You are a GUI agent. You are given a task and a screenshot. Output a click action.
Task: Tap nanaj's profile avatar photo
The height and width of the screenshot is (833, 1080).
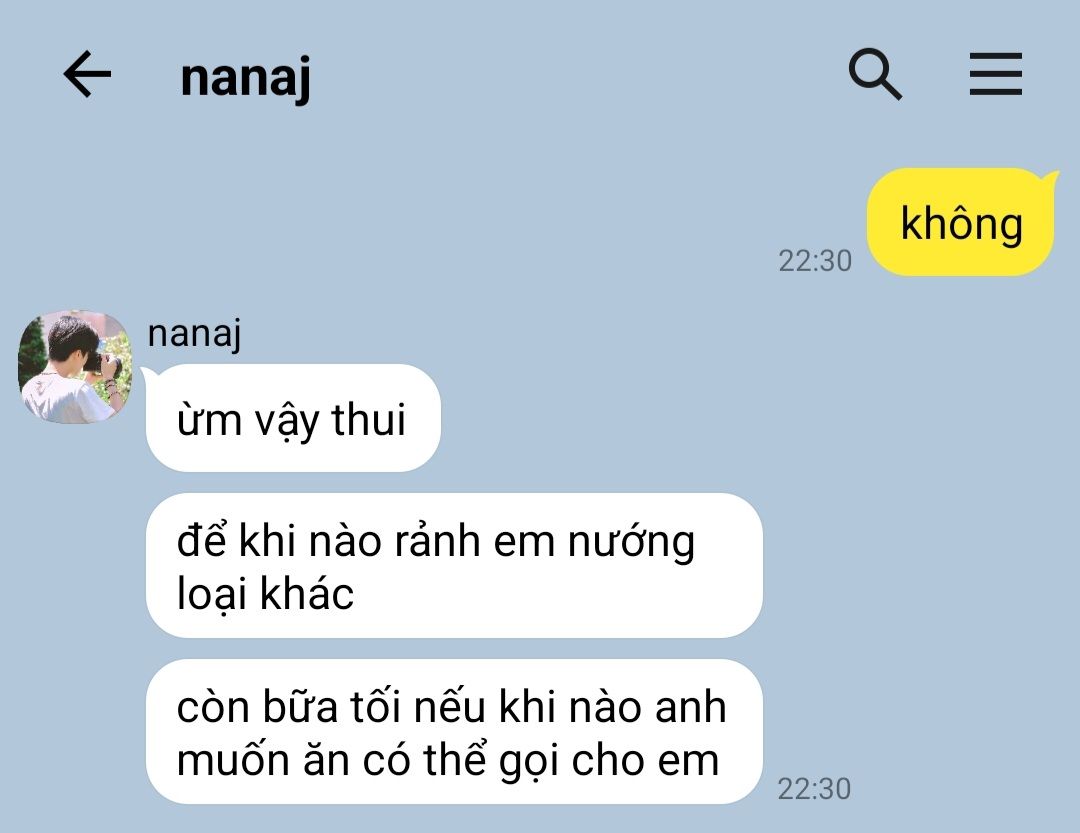[75, 366]
